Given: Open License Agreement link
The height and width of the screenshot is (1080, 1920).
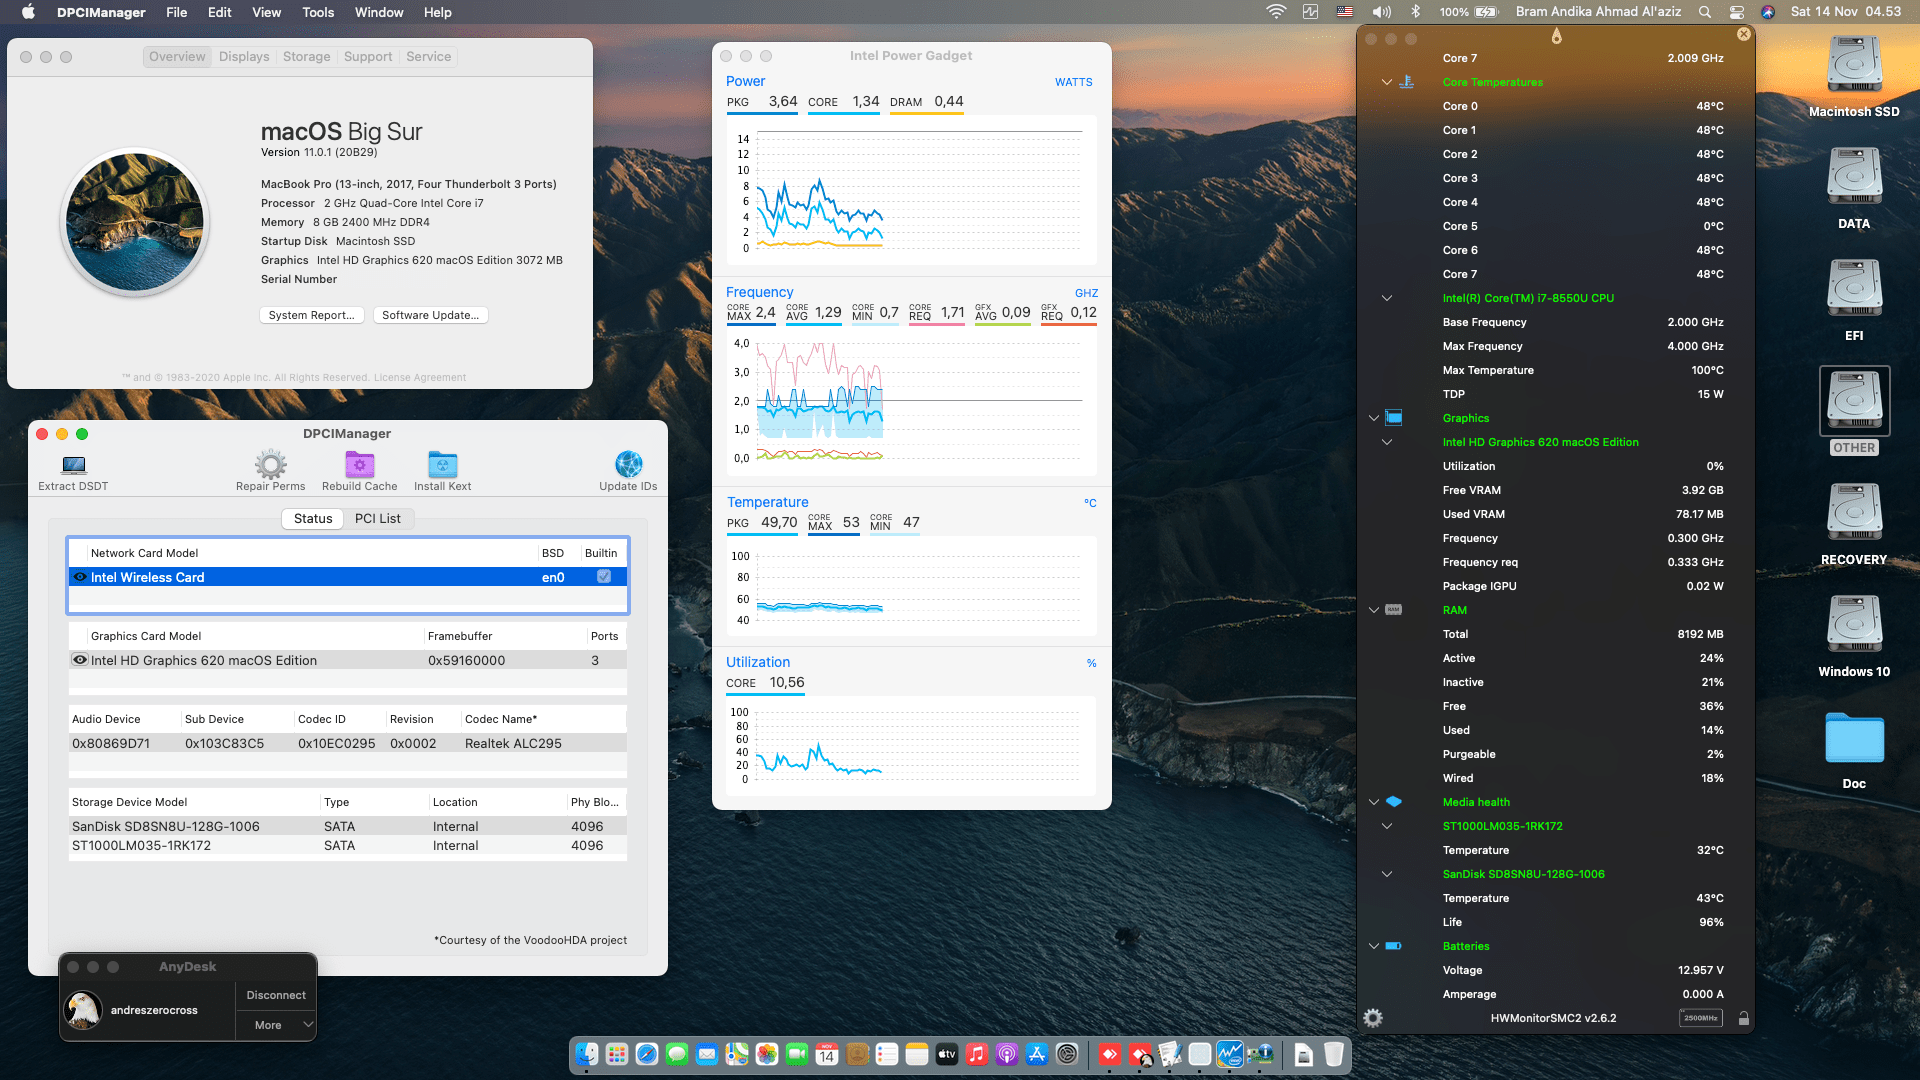Looking at the screenshot, I should pos(420,378).
